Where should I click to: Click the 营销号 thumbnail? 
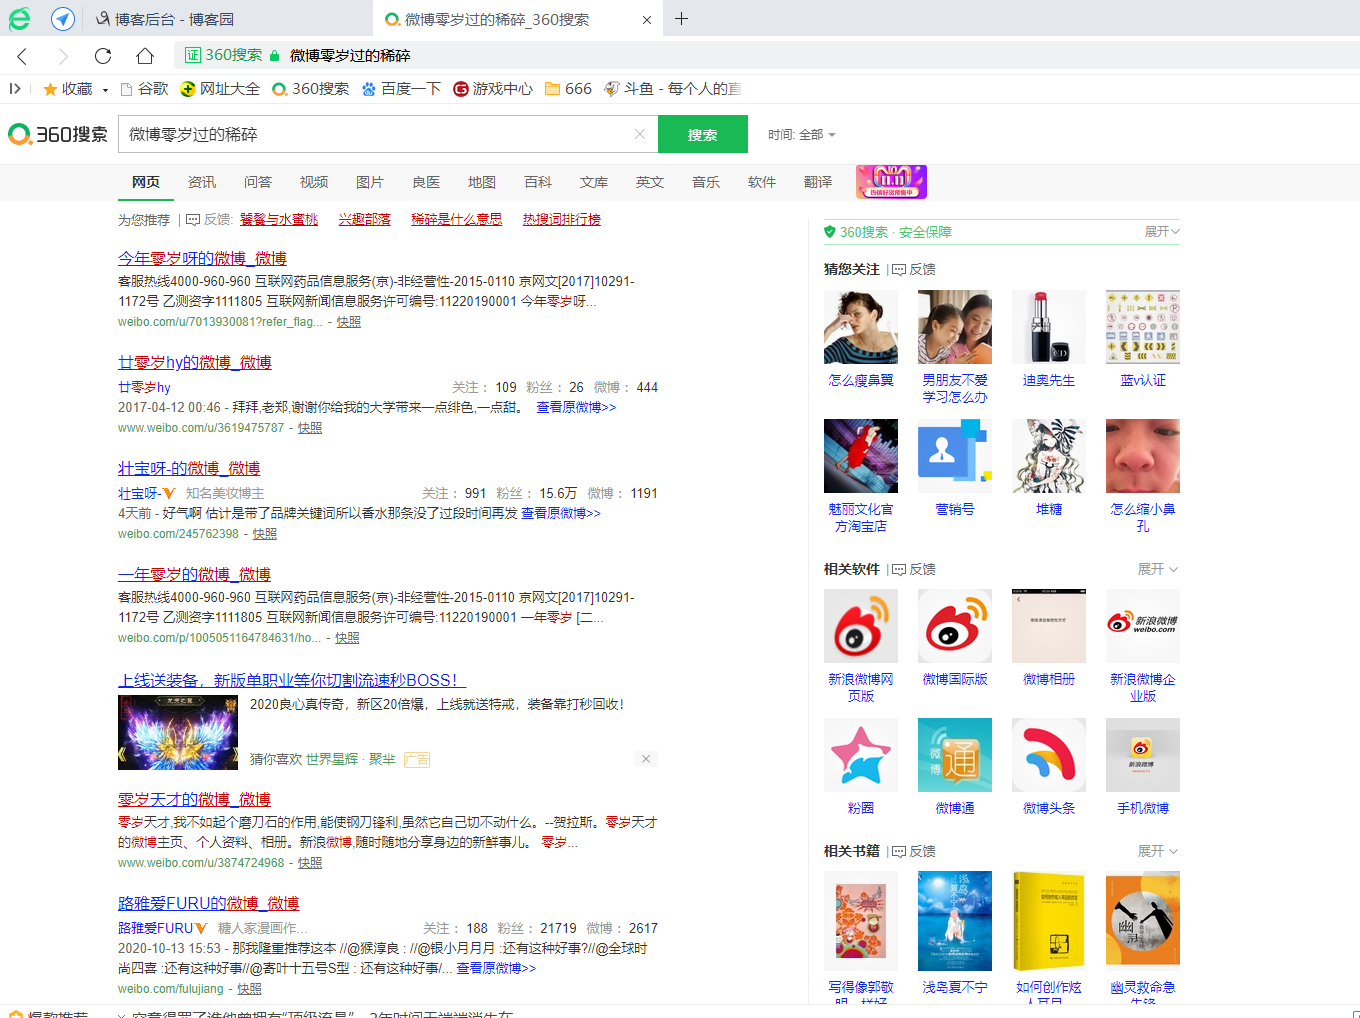pyautogui.click(x=955, y=456)
